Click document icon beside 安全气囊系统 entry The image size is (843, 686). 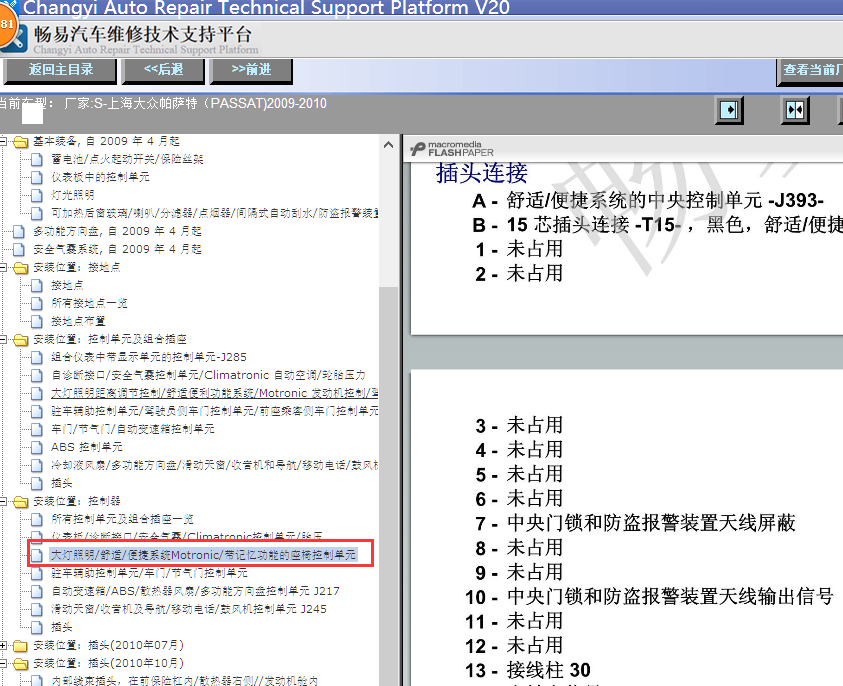(x=19, y=249)
